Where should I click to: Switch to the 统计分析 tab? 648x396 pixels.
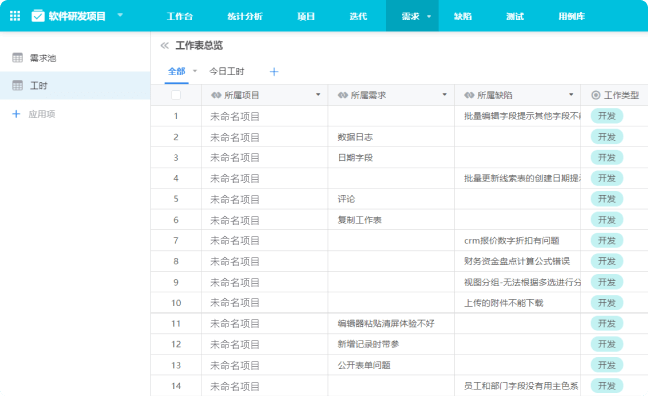[x=245, y=17]
